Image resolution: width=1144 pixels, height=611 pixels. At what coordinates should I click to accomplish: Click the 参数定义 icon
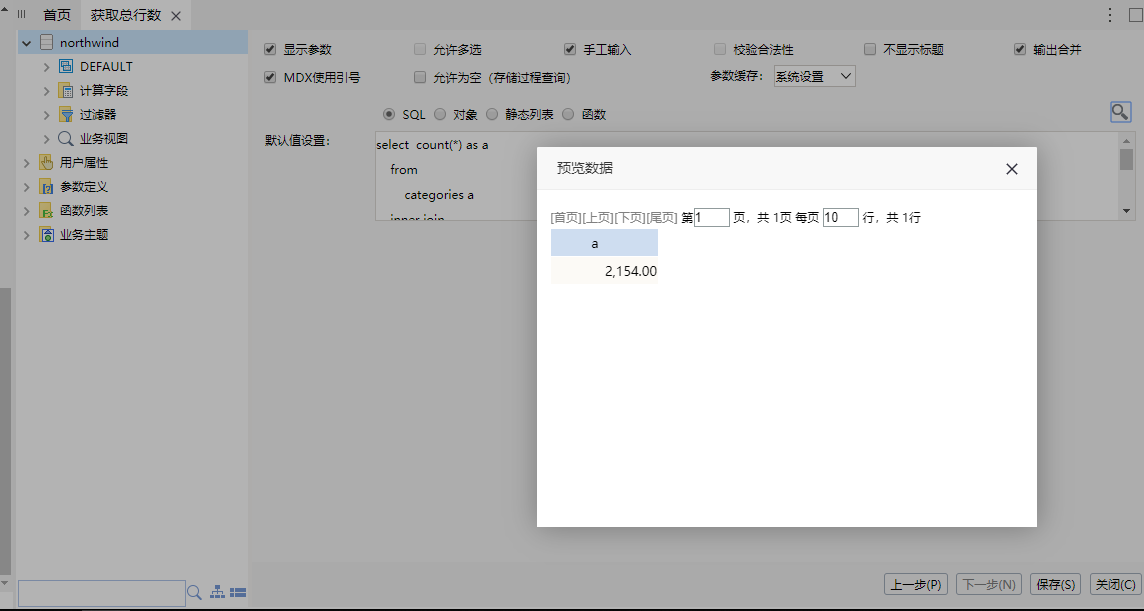point(47,187)
